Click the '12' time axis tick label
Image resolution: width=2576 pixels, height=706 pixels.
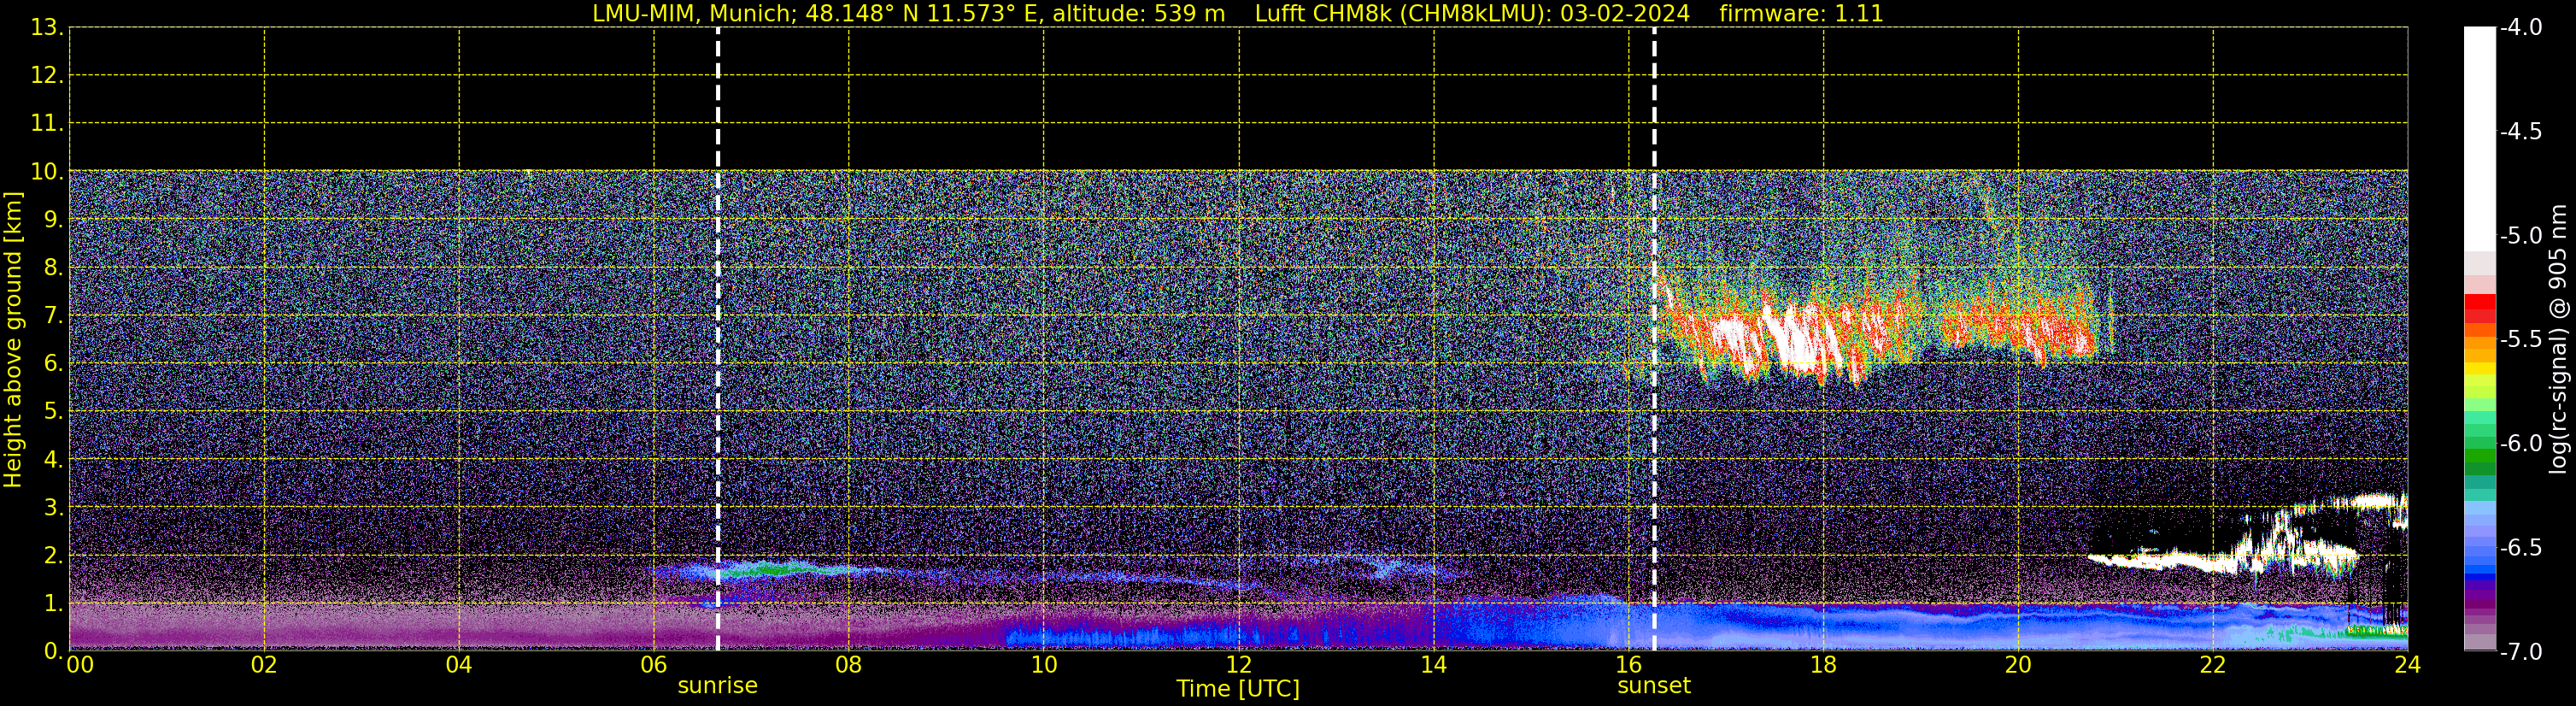pyautogui.click(x=1239, y=665)
